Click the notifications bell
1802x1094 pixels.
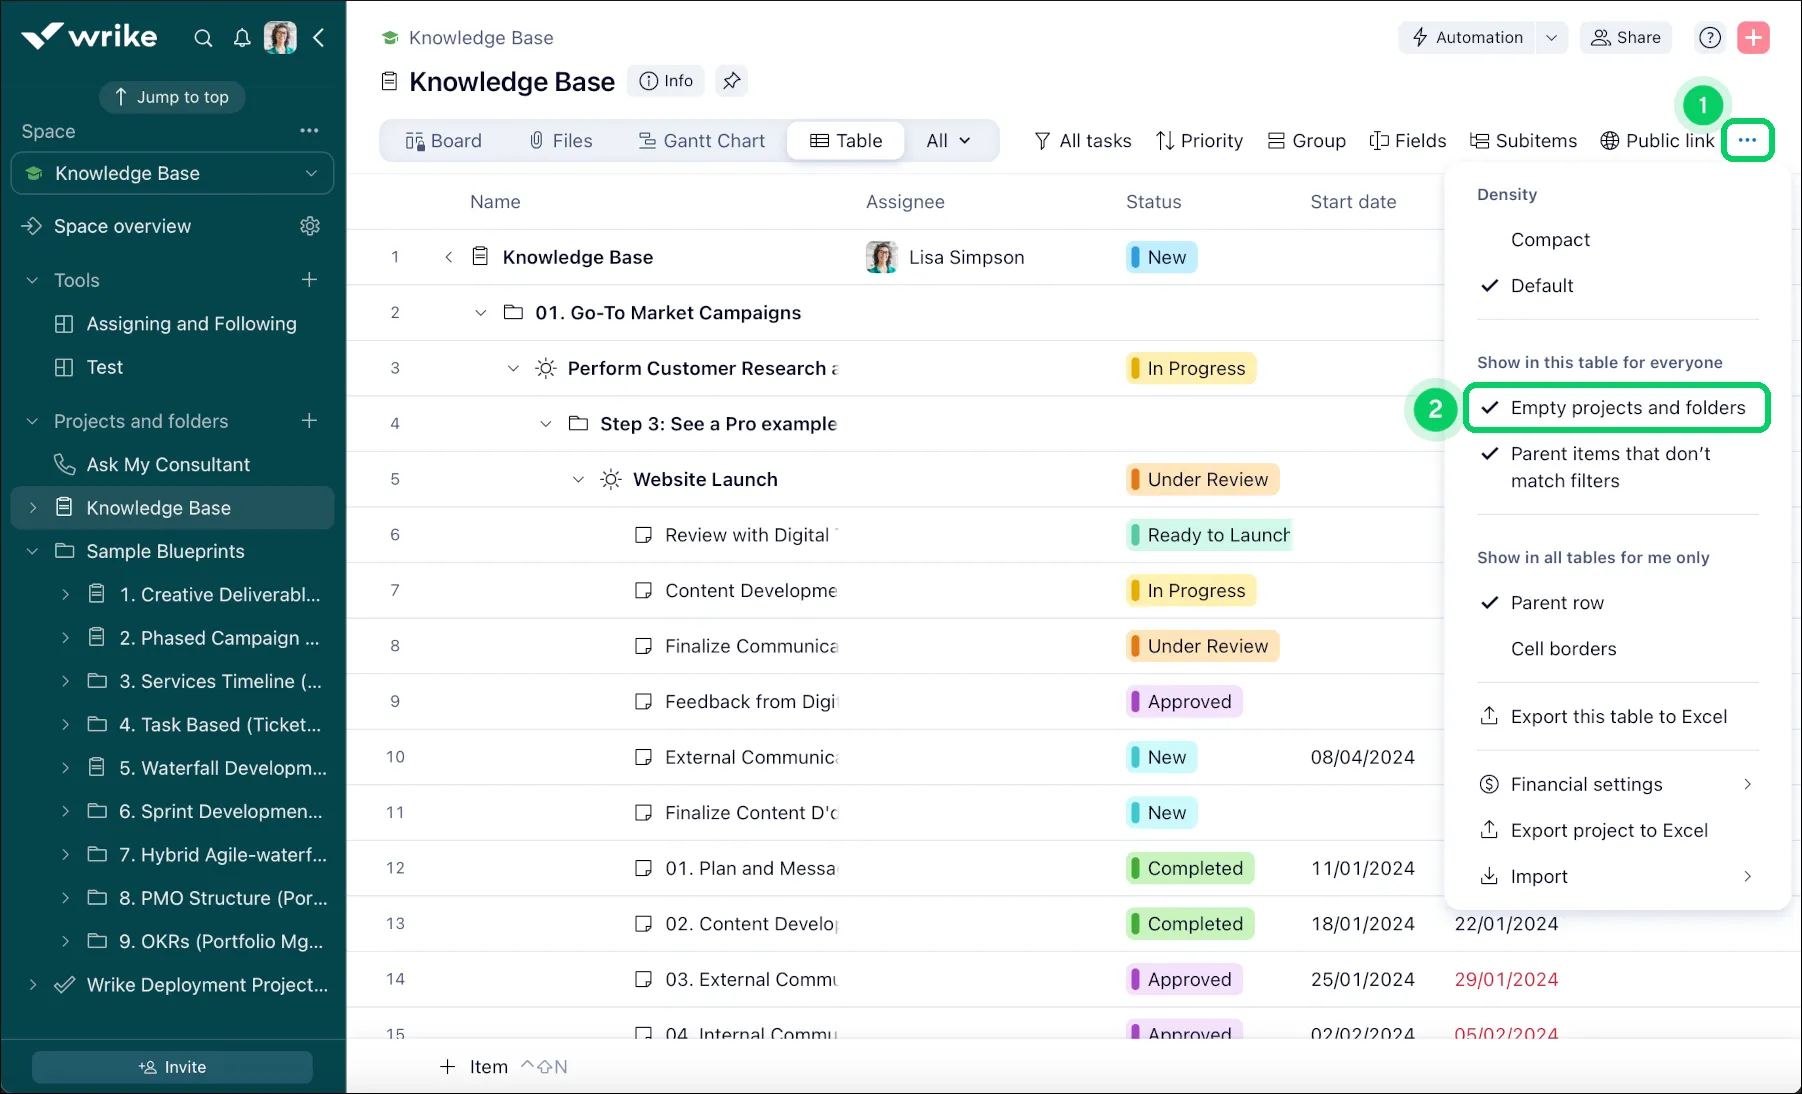(241, 37)
